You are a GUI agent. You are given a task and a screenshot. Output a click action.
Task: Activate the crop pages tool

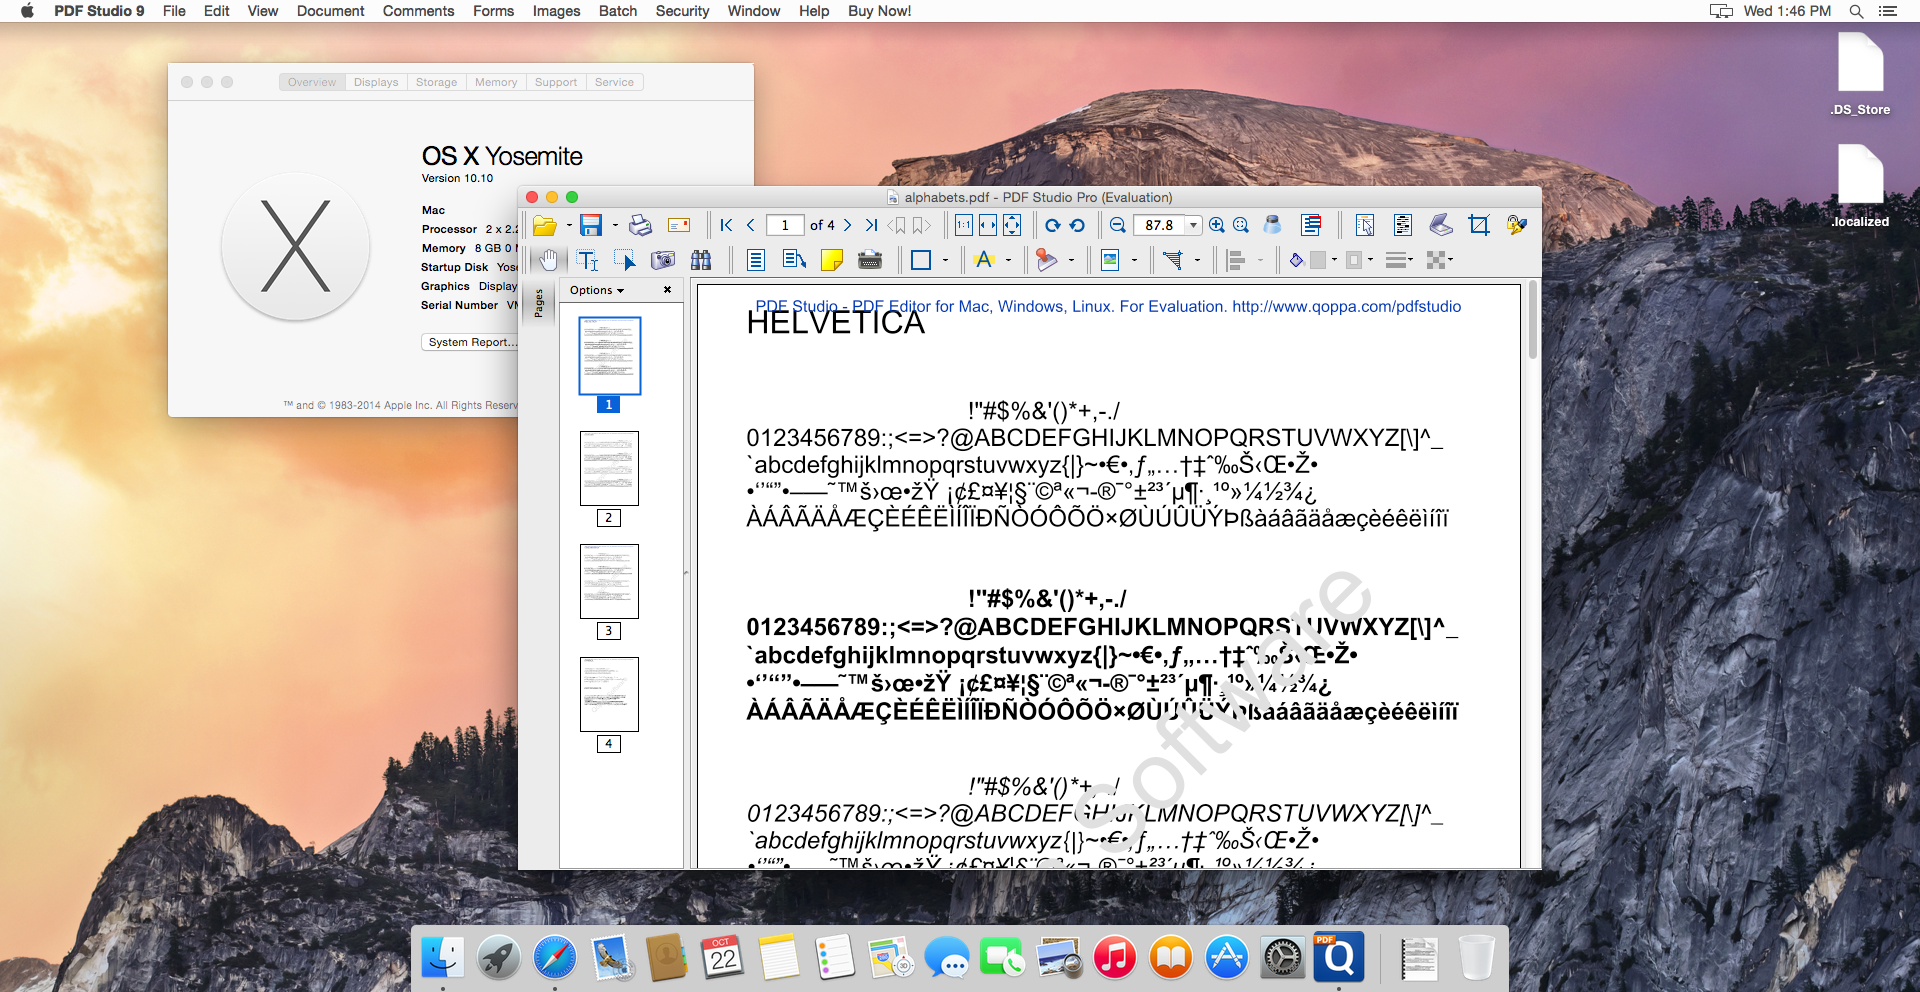(x=1479, y=225)
